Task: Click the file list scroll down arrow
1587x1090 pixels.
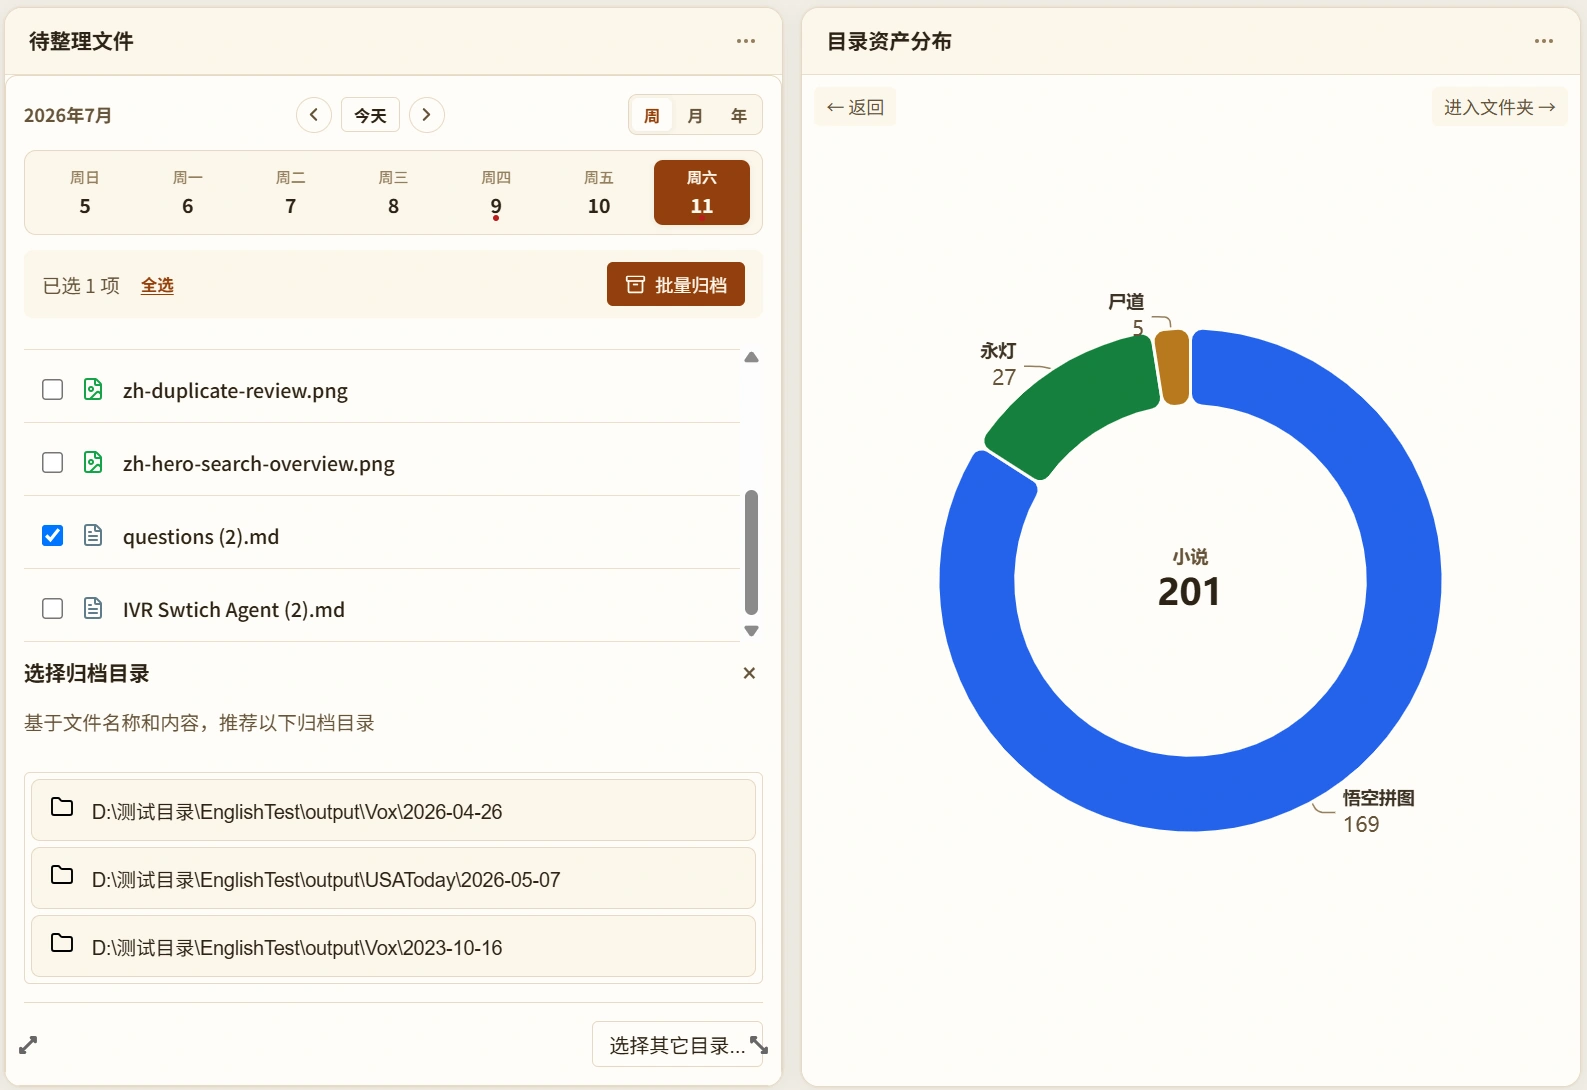Action: coord(752,631)
